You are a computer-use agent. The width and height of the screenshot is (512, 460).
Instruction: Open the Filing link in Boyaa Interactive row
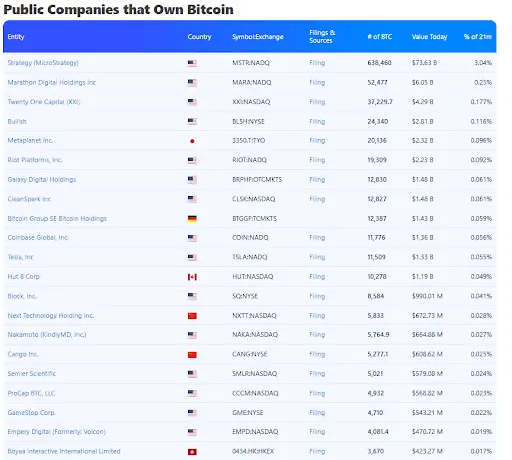click(317, 451)
